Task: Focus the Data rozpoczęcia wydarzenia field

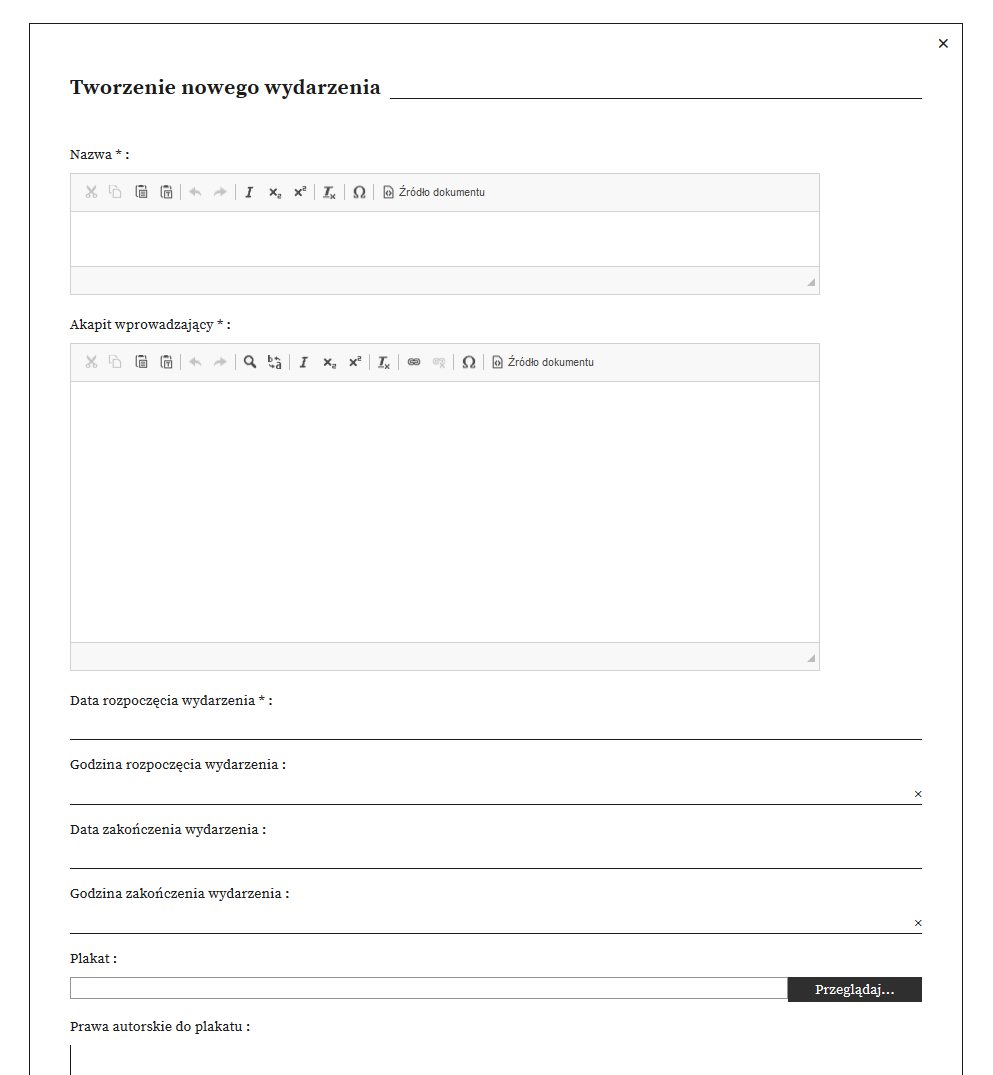Action: pyautogui.click(x=495, y=727)
